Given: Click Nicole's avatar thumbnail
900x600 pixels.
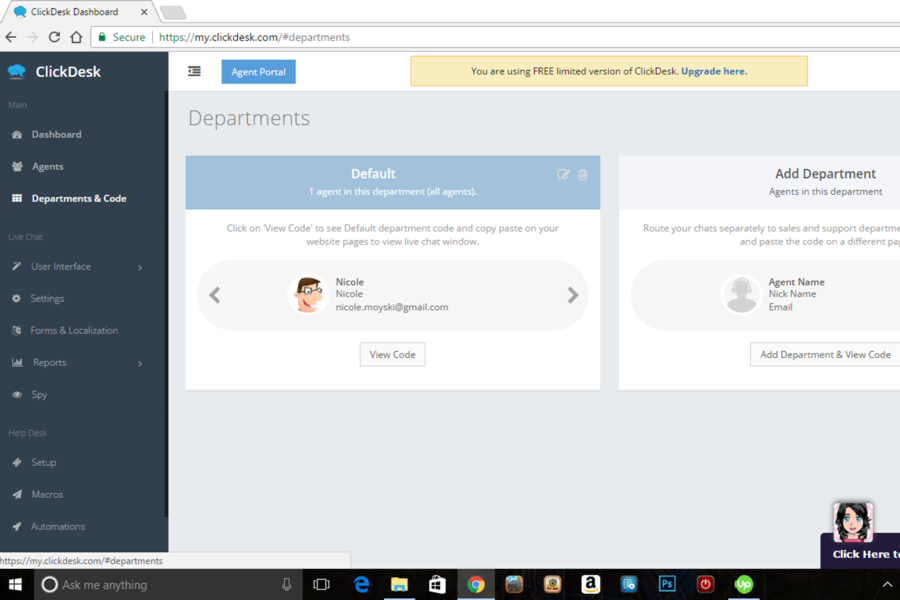Looking at the screenshot, I should click(x=308, y=295).
